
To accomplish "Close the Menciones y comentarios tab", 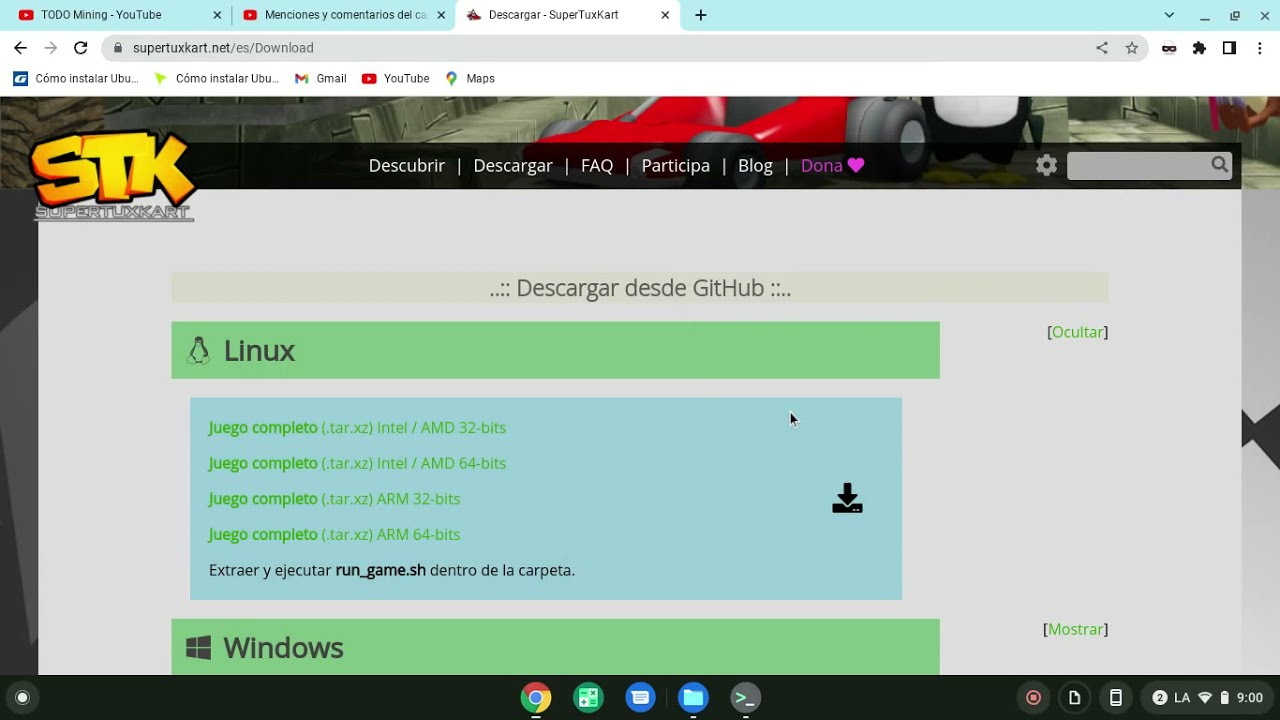I will [441, 15].
